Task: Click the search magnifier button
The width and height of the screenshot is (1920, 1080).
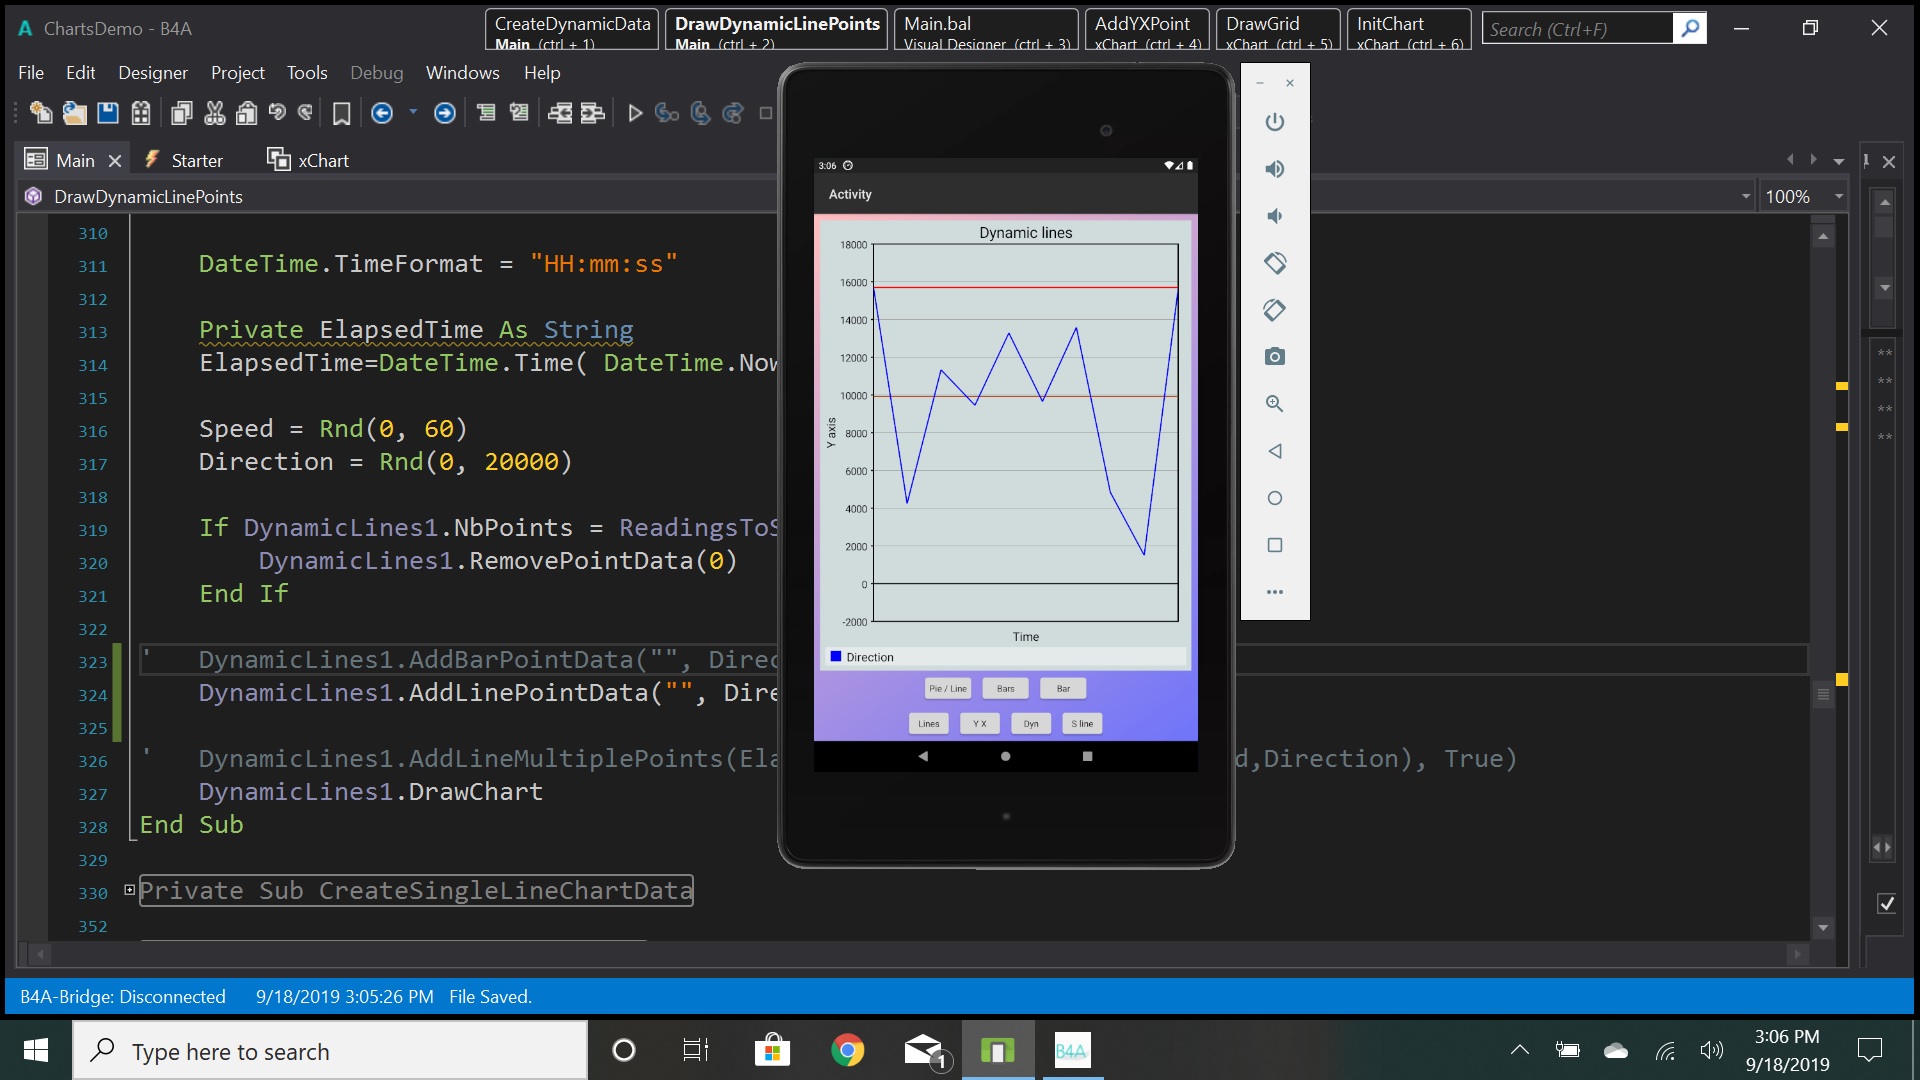Action: click(x=1690, y=29)
